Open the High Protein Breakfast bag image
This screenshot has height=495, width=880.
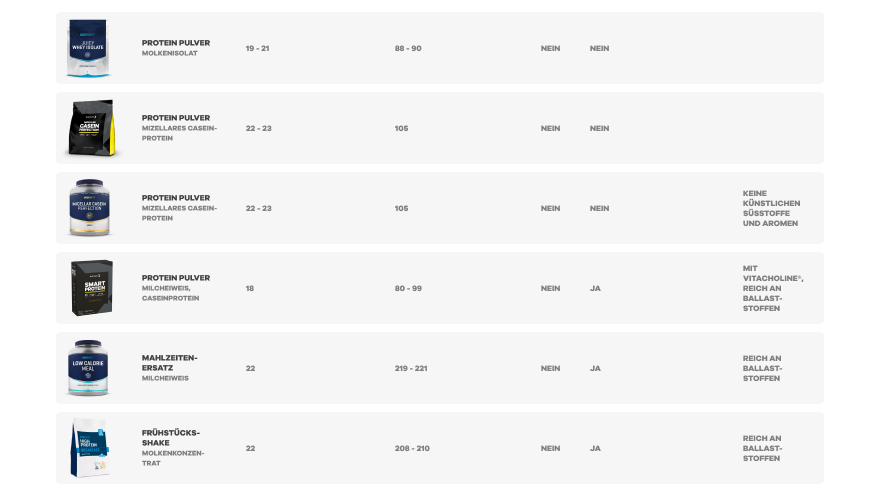pyautogui.click(x=90, y=448)
